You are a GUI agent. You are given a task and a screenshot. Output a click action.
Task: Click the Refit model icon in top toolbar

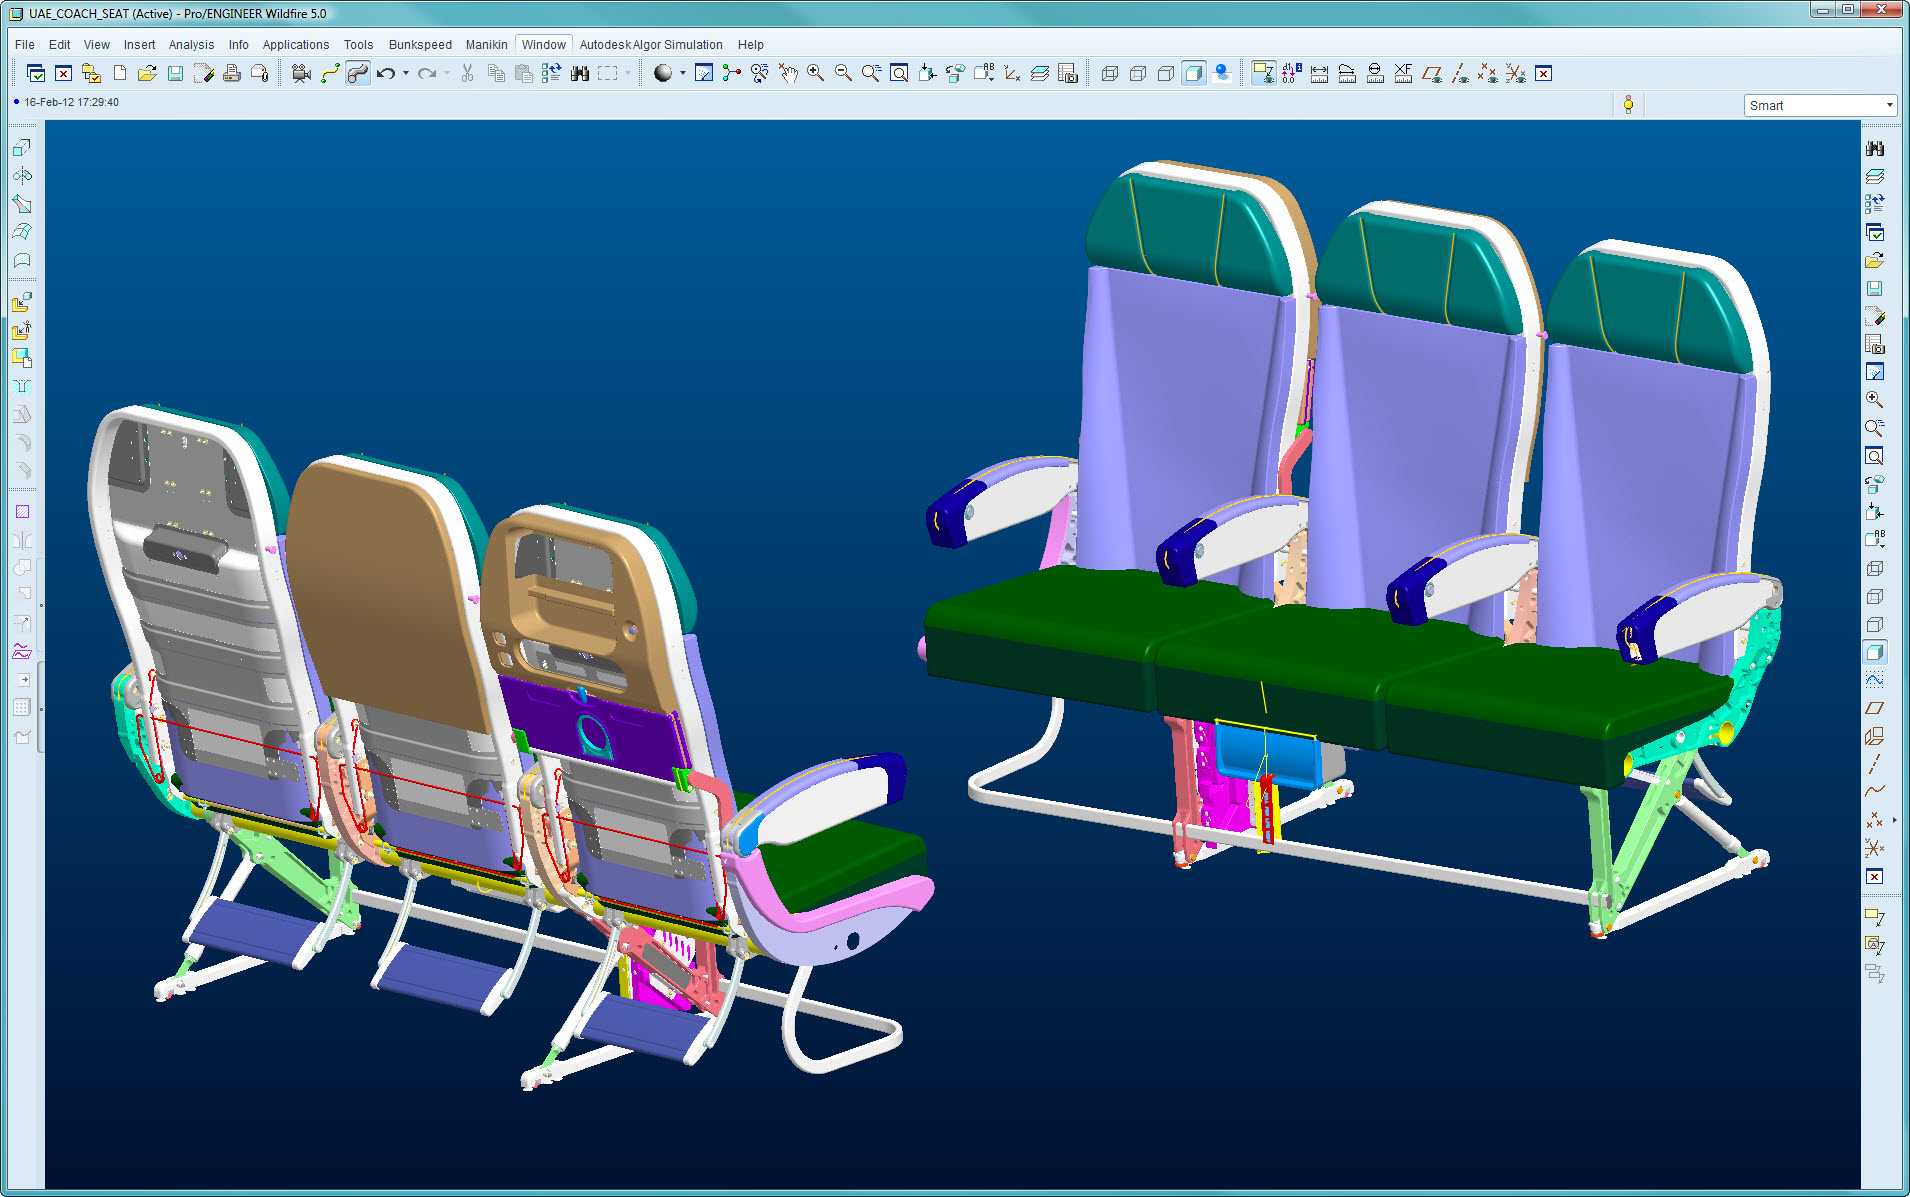pyautogui.click(x=899, y=73)
